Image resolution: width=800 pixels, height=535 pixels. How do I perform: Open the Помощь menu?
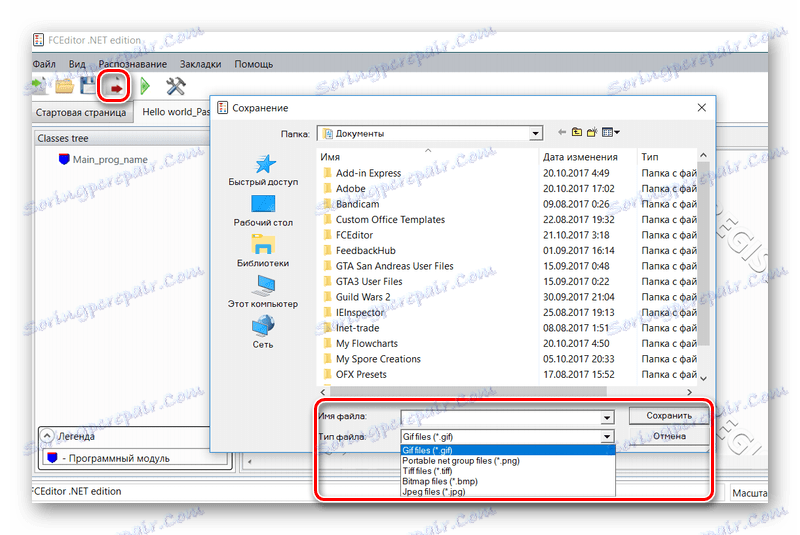tap(254, 64)
